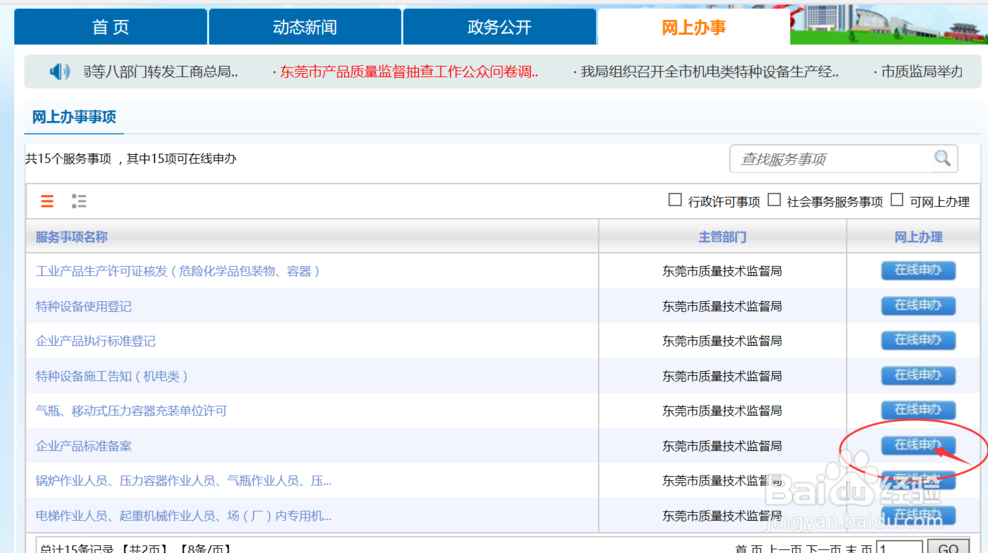Open 电梯作业人员、起重机械作业人员 service item
This screenshot has width=988, height=553.
pyautogui.click(x=183, y=516)
